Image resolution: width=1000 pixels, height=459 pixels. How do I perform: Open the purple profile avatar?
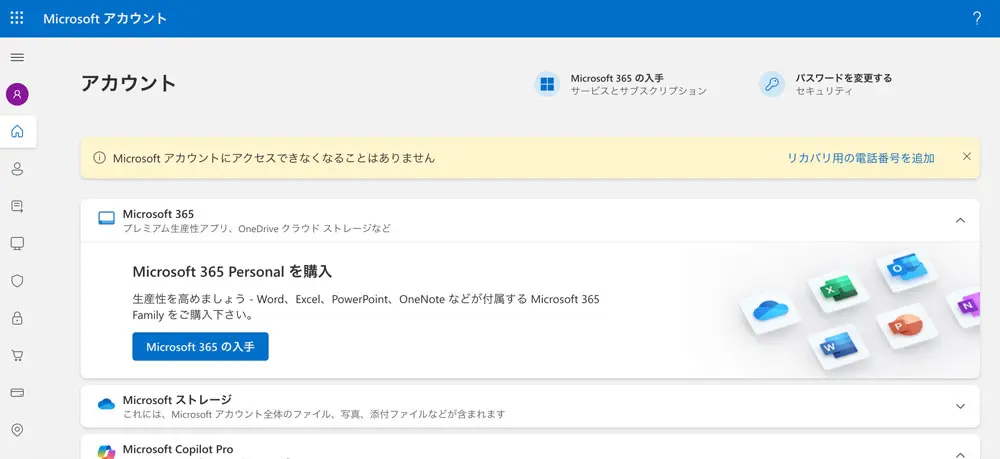pos(17,94)
